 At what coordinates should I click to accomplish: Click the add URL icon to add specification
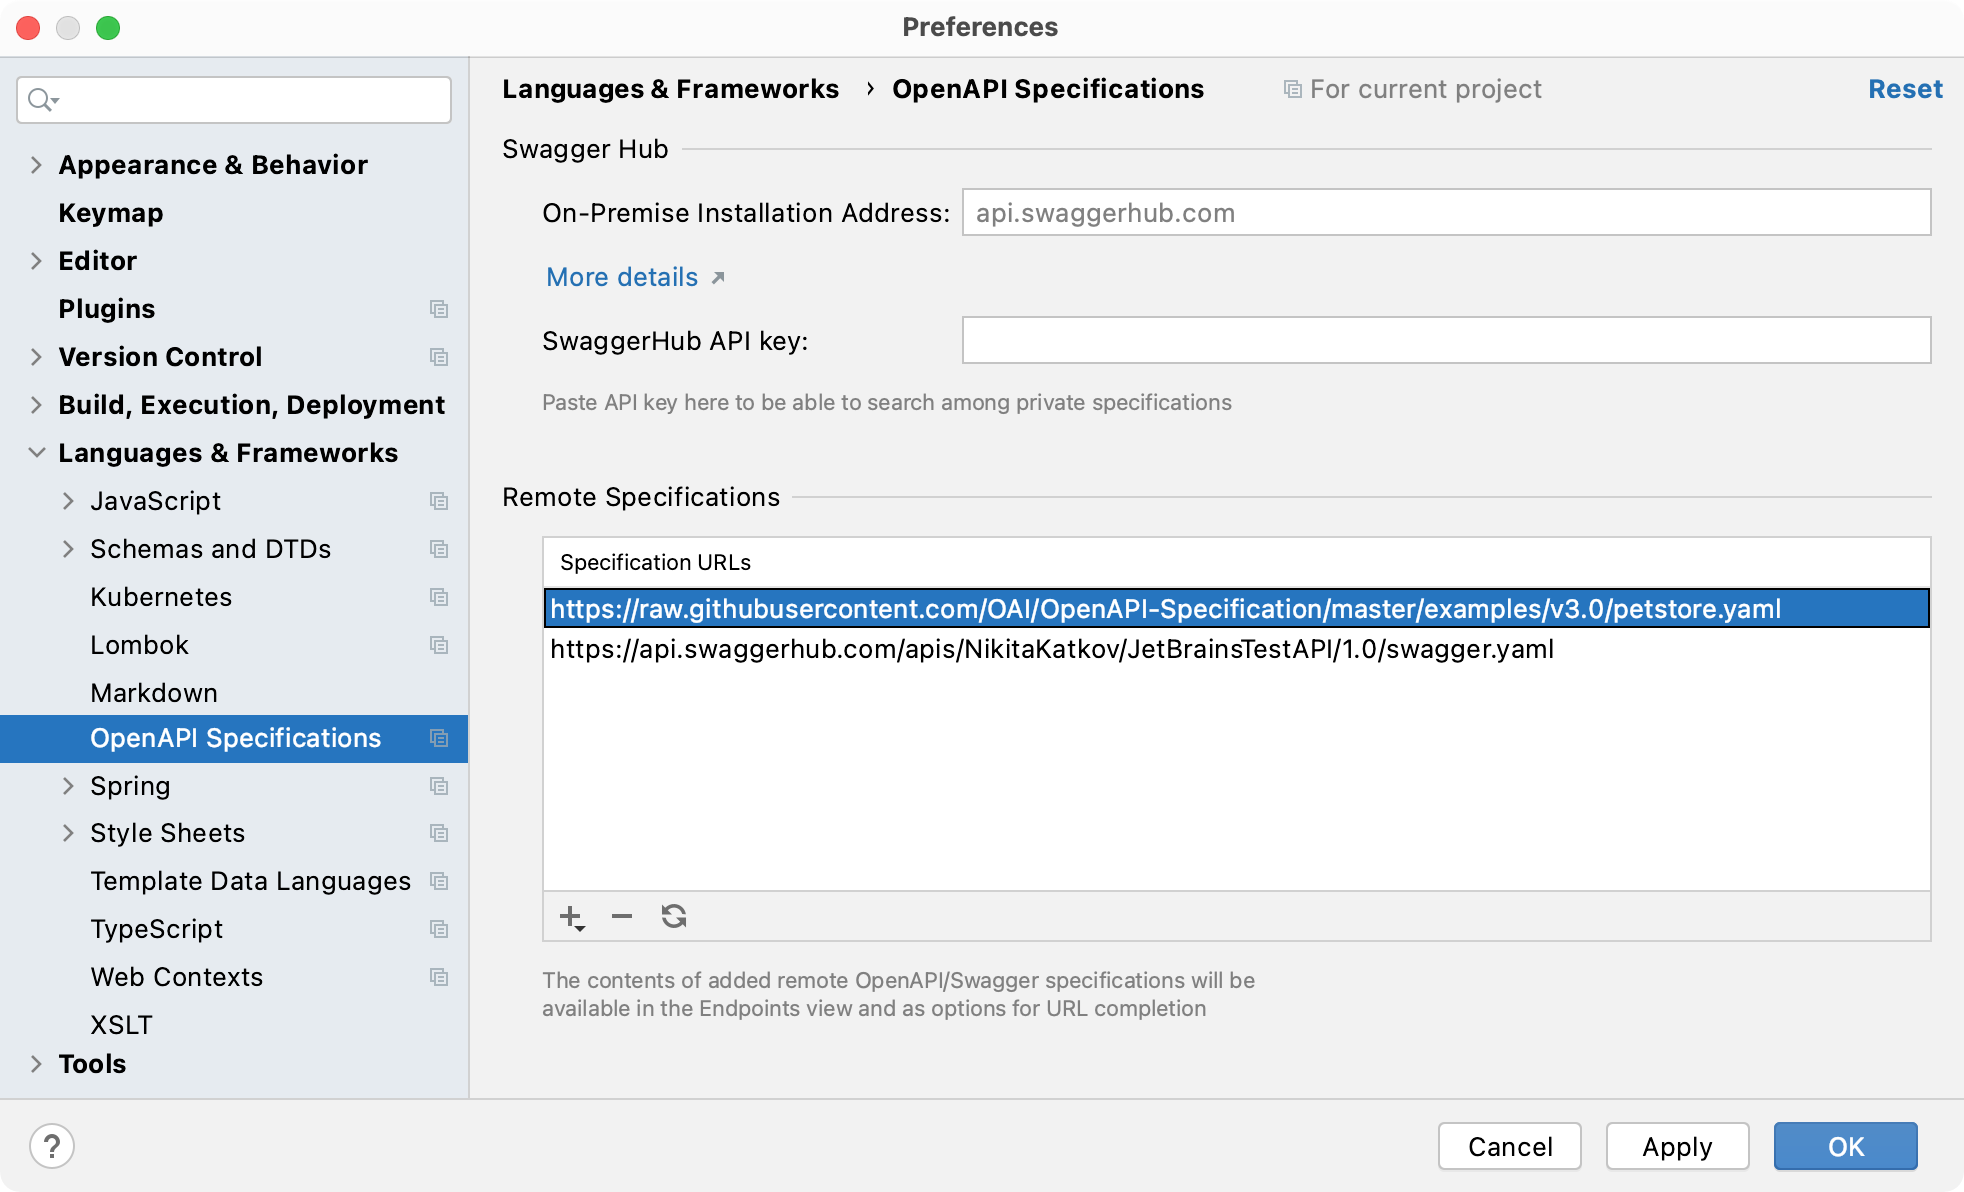[571, 917]
